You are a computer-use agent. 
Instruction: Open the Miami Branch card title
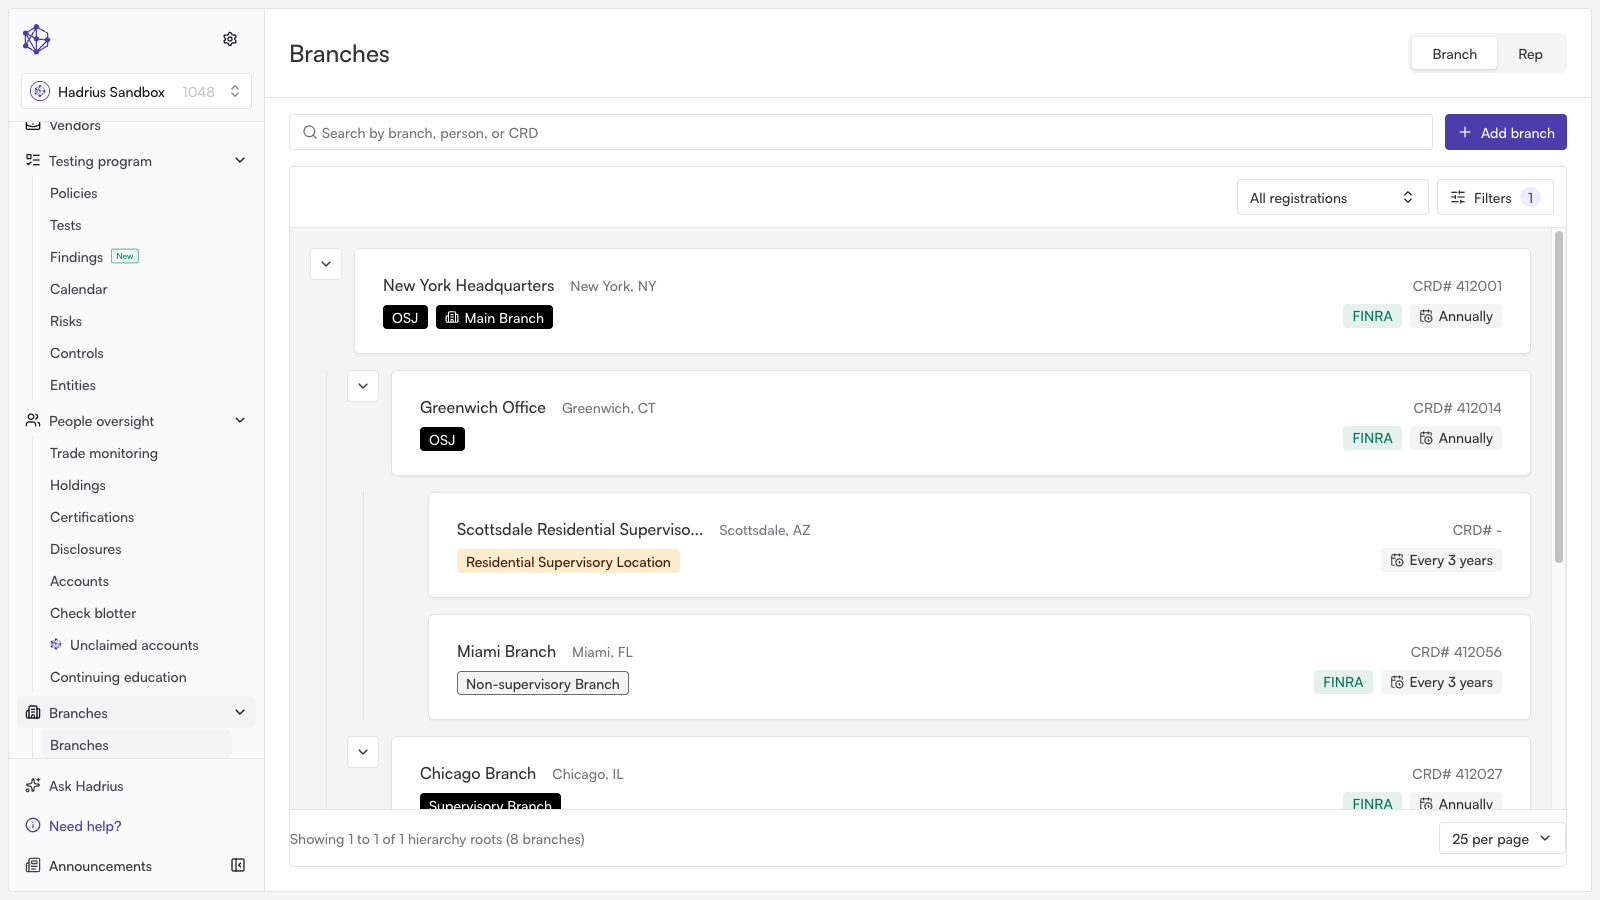click(x=506, y=651)
